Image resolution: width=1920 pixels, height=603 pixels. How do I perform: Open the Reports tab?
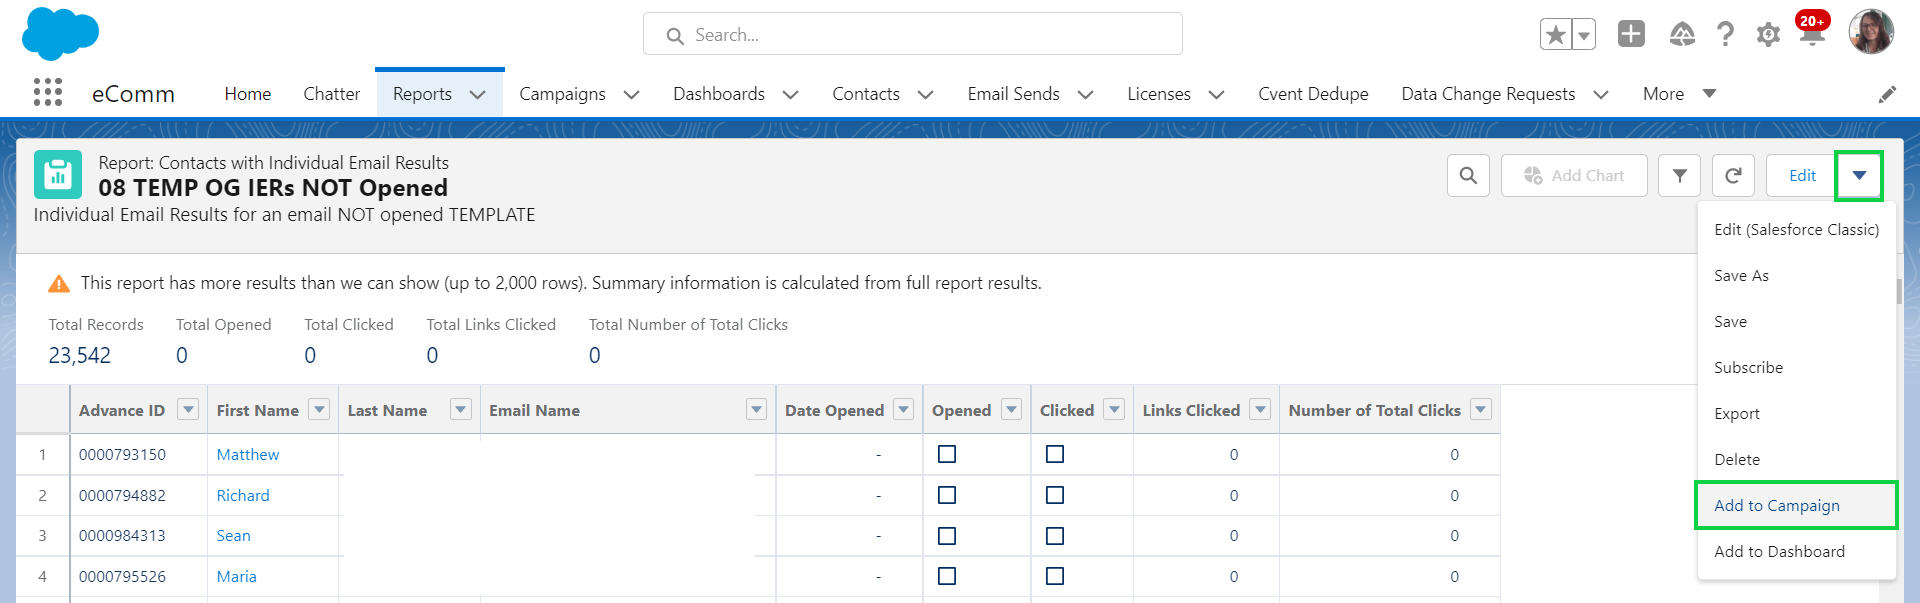(422, 94)
